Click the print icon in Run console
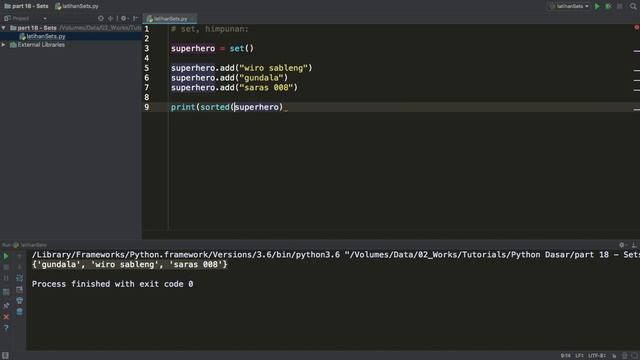This screenshot has width=640, height=360. tap(19, 301)
